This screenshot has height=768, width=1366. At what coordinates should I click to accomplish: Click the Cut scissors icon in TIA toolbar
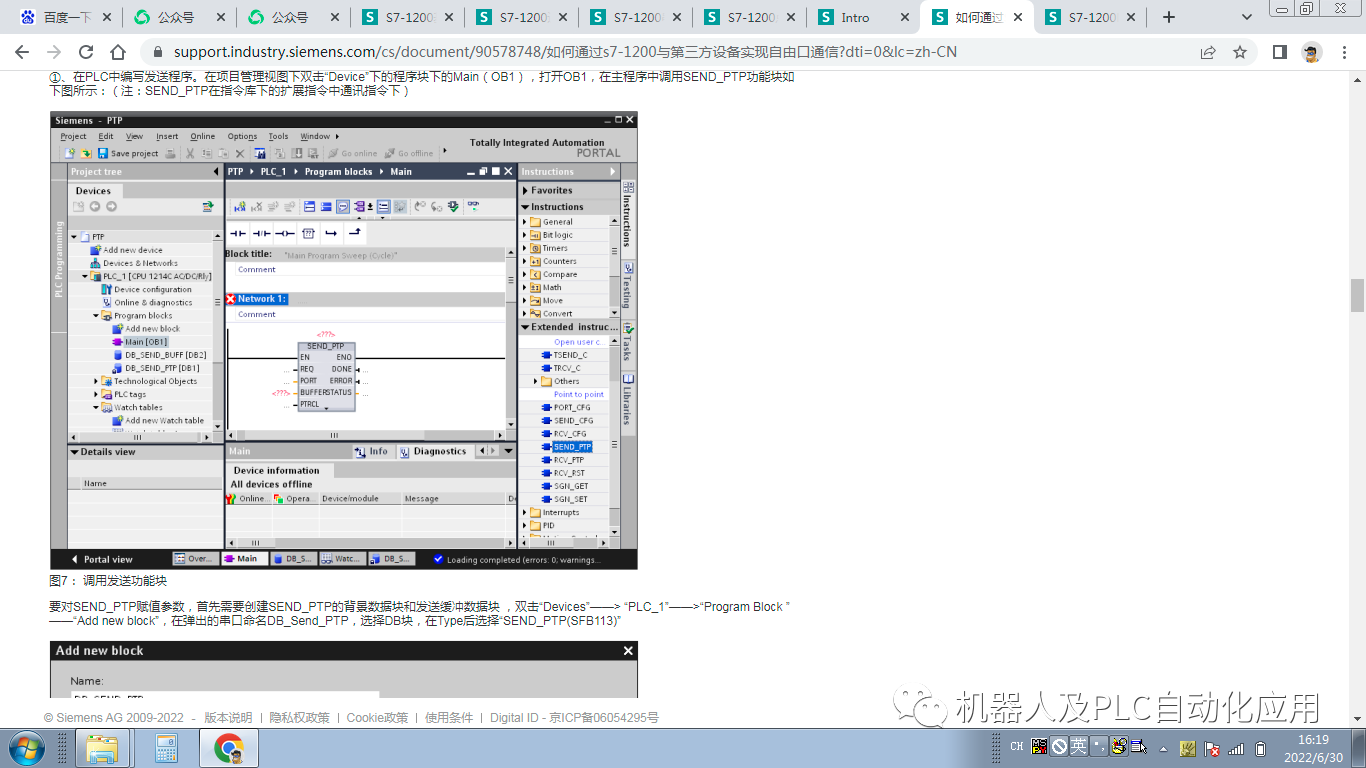click(x=190, y=153)
